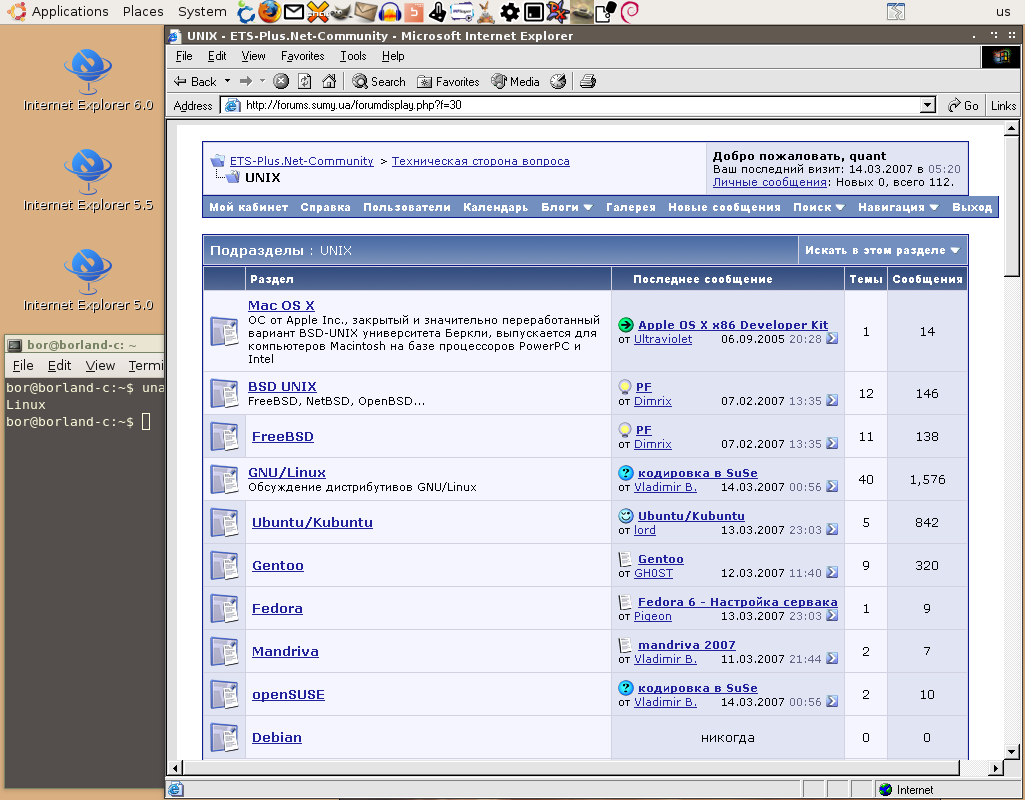1025x800 pixels.
Task: Launch Firefox from the top panel
Action: pyautogui.click(x=270, y=12)
